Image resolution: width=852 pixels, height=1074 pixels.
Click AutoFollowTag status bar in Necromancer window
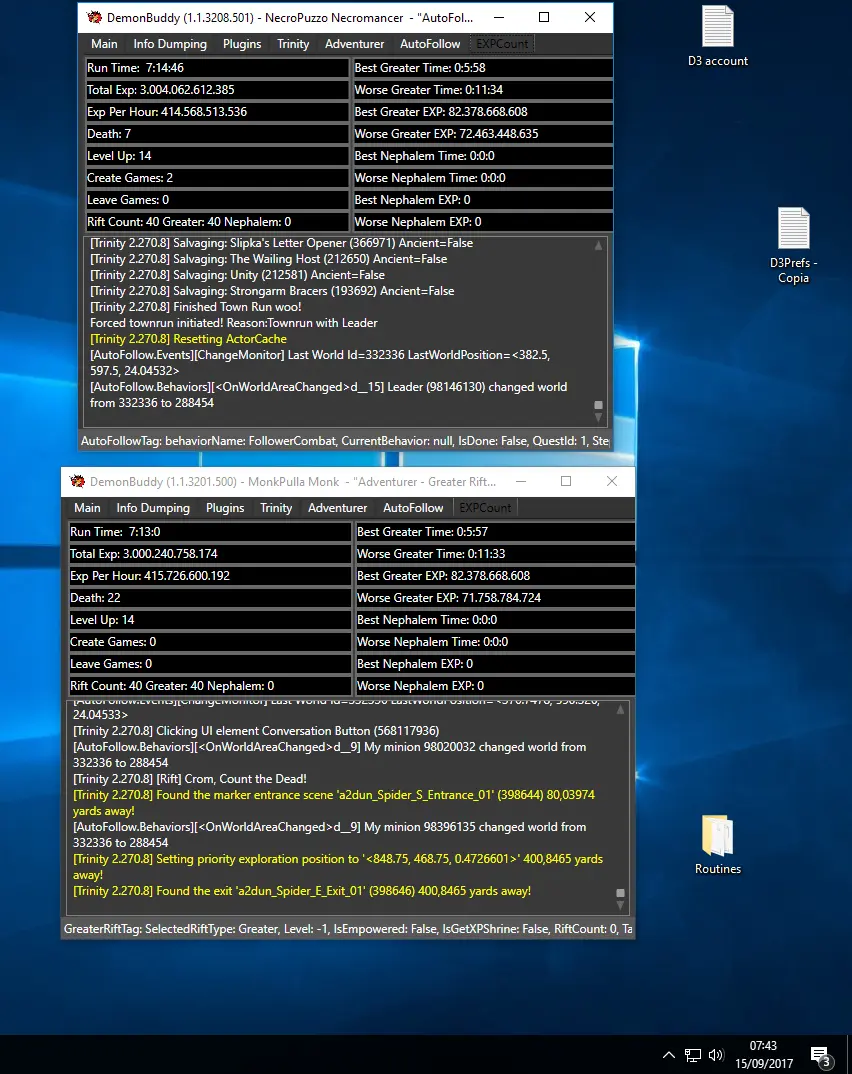pos(345,441)
